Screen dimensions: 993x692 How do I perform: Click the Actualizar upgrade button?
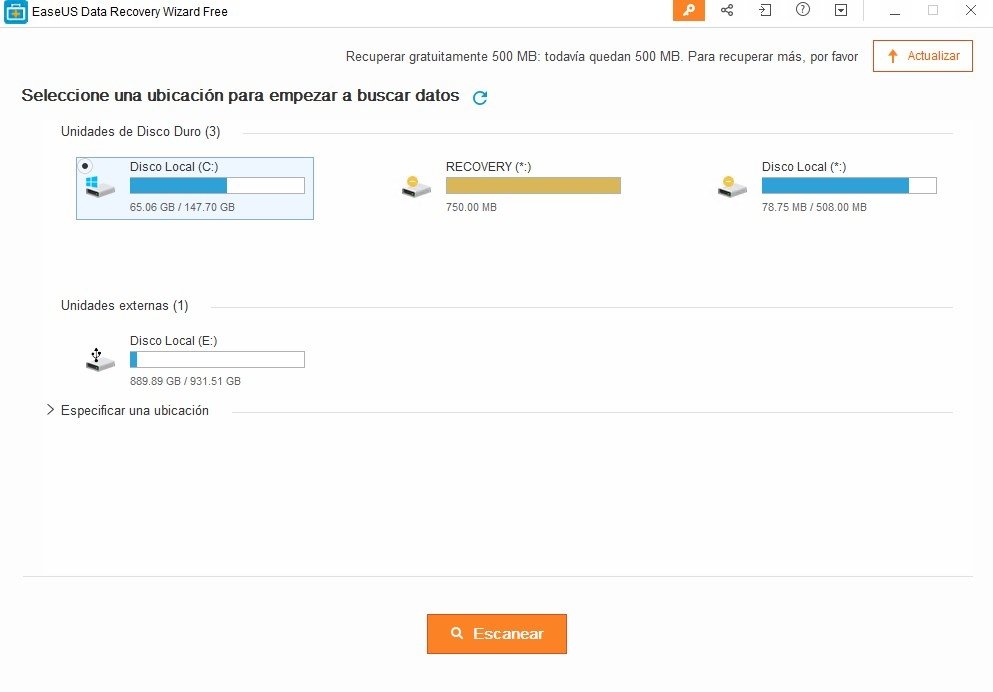pyautogui.click(x=923, y=56)
